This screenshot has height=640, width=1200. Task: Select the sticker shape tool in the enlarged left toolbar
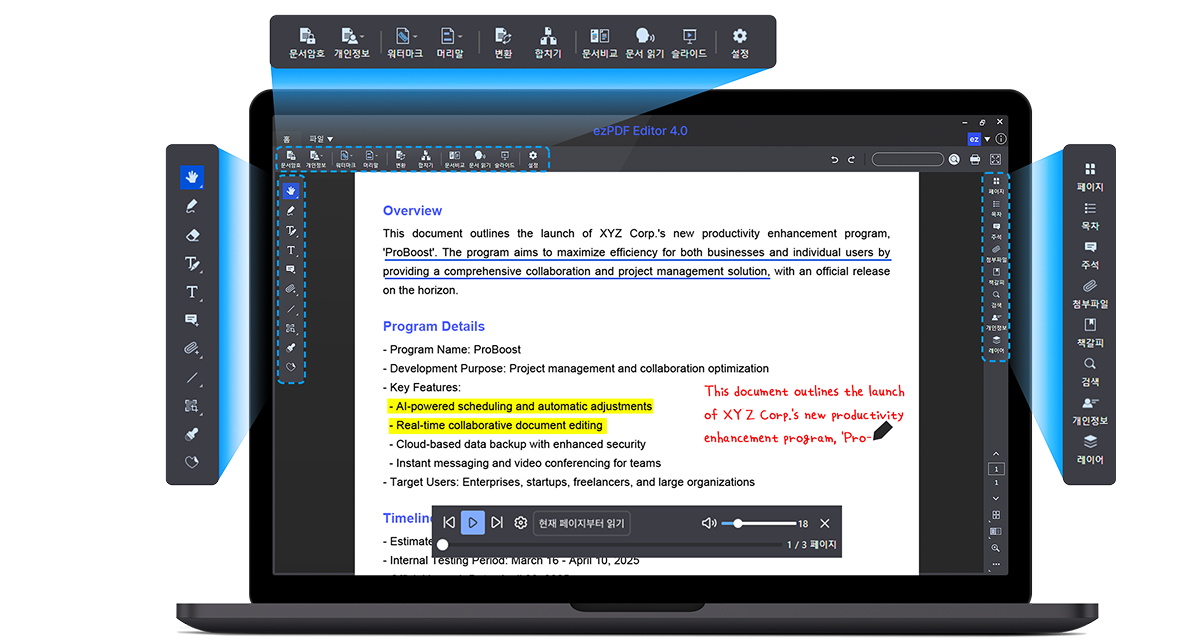click(192, 463)
